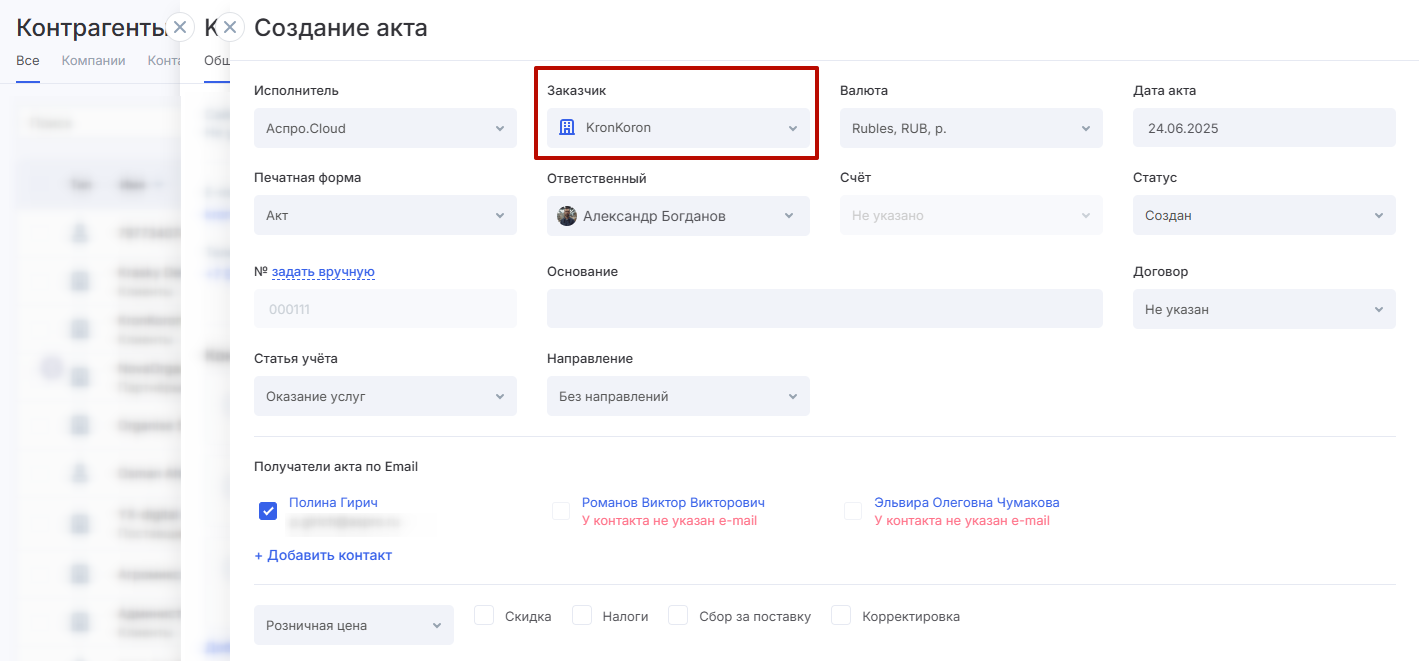The image size is (1419, 661).
Task: Open the Исполнитель dropdown
Action: pos(385,128)
